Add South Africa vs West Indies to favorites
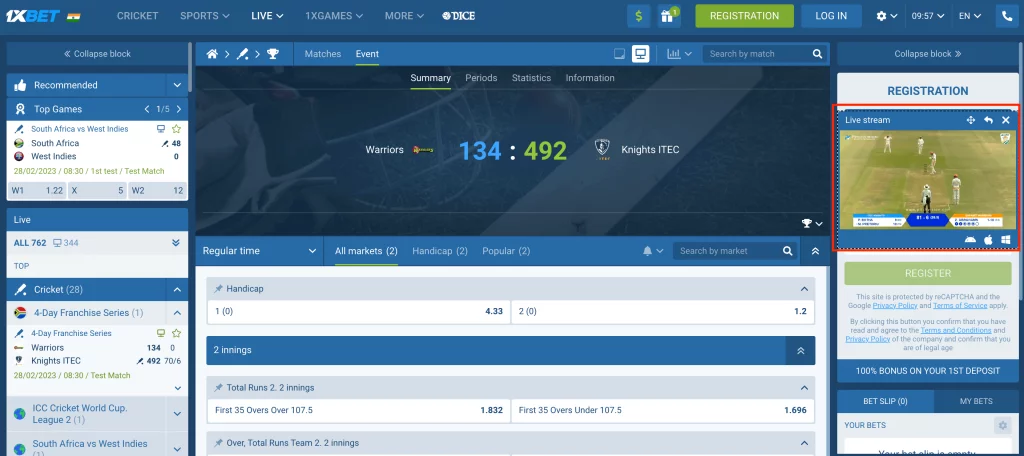1024x456 pixels. [x=176, y=129]
